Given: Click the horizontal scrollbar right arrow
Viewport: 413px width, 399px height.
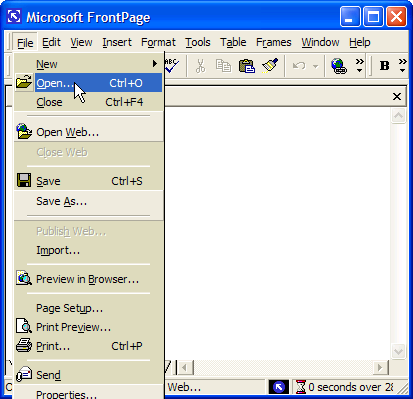Looking at the screenshot, I should tap(380, 368).
